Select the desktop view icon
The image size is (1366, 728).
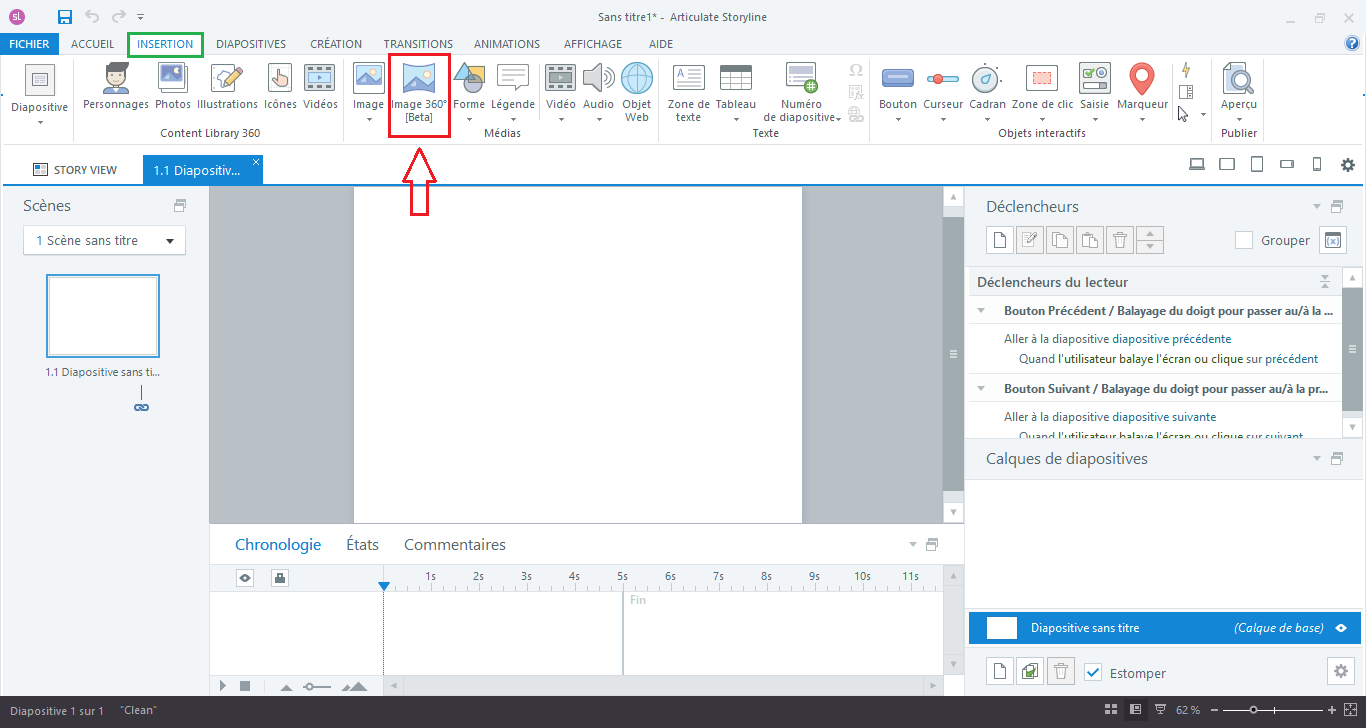click(x=1196, y=165)
